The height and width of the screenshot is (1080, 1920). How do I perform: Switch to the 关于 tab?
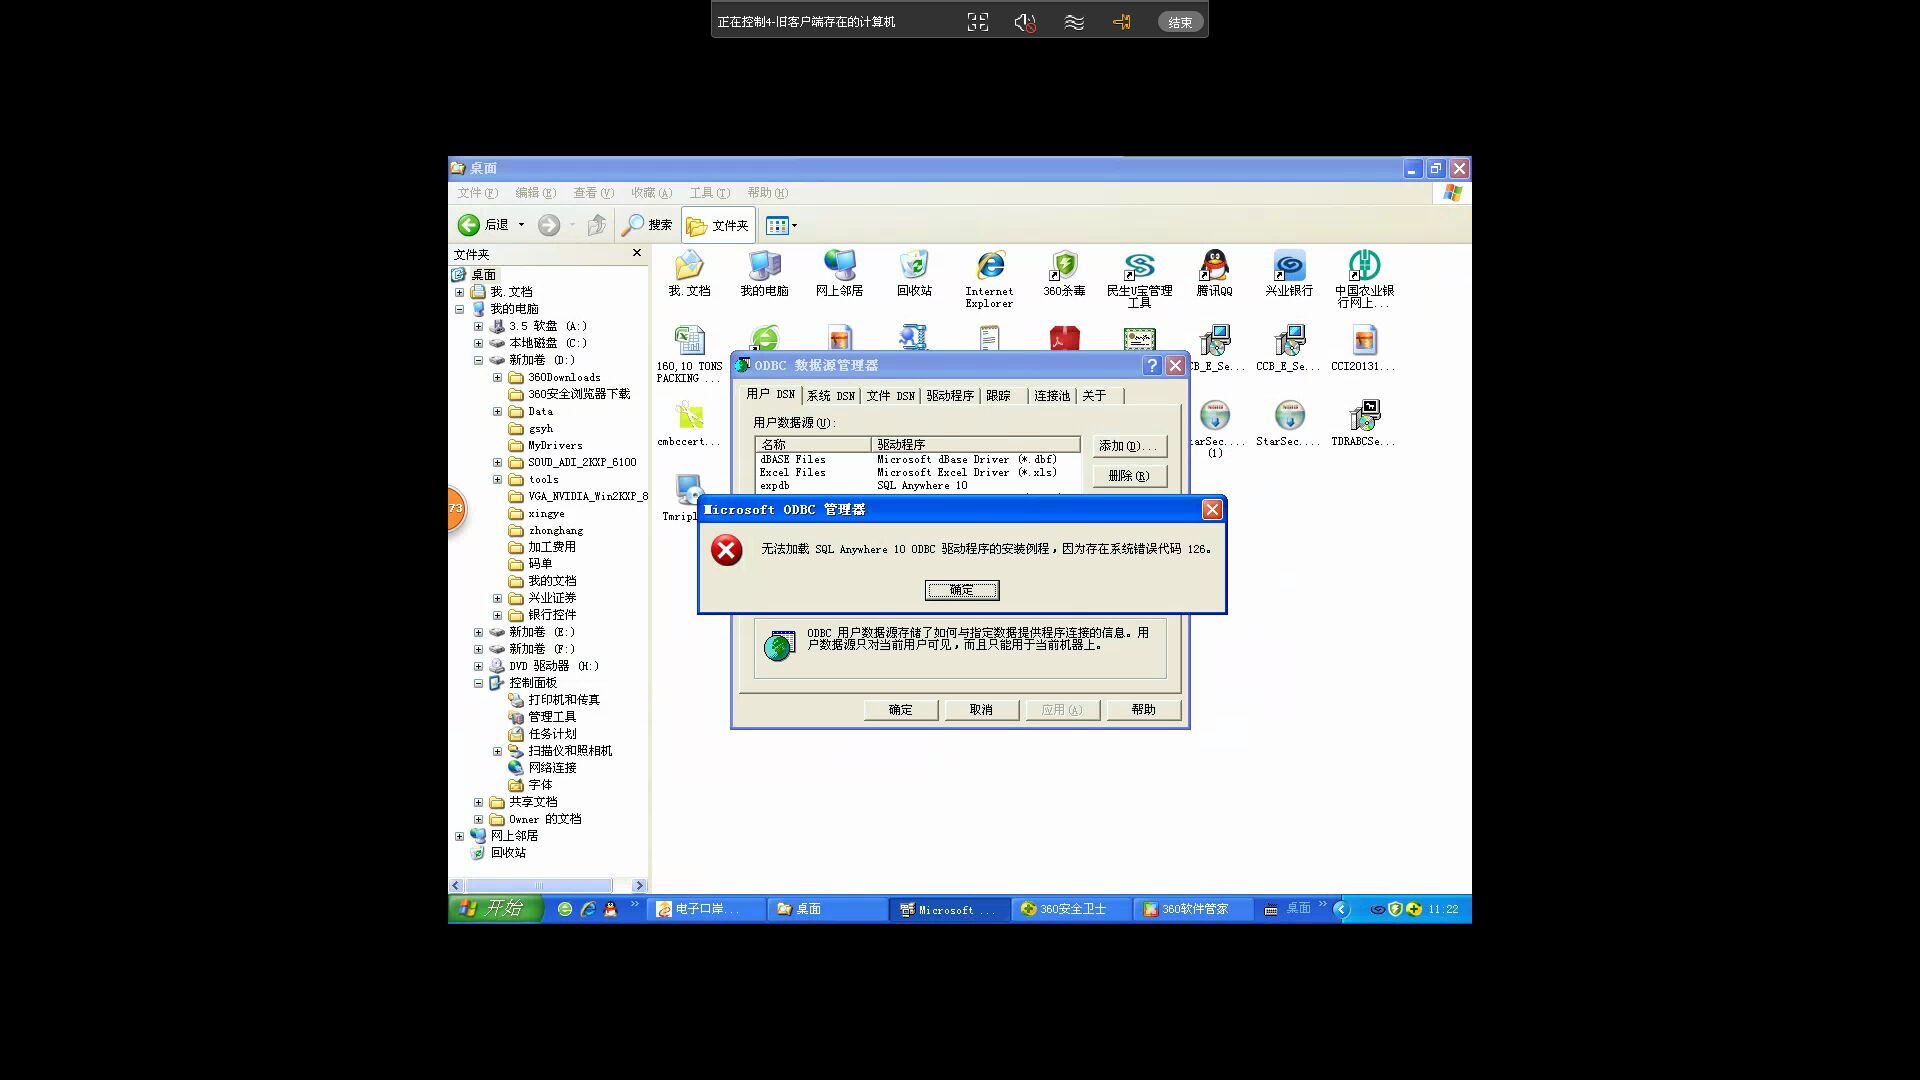(1095, 396)
